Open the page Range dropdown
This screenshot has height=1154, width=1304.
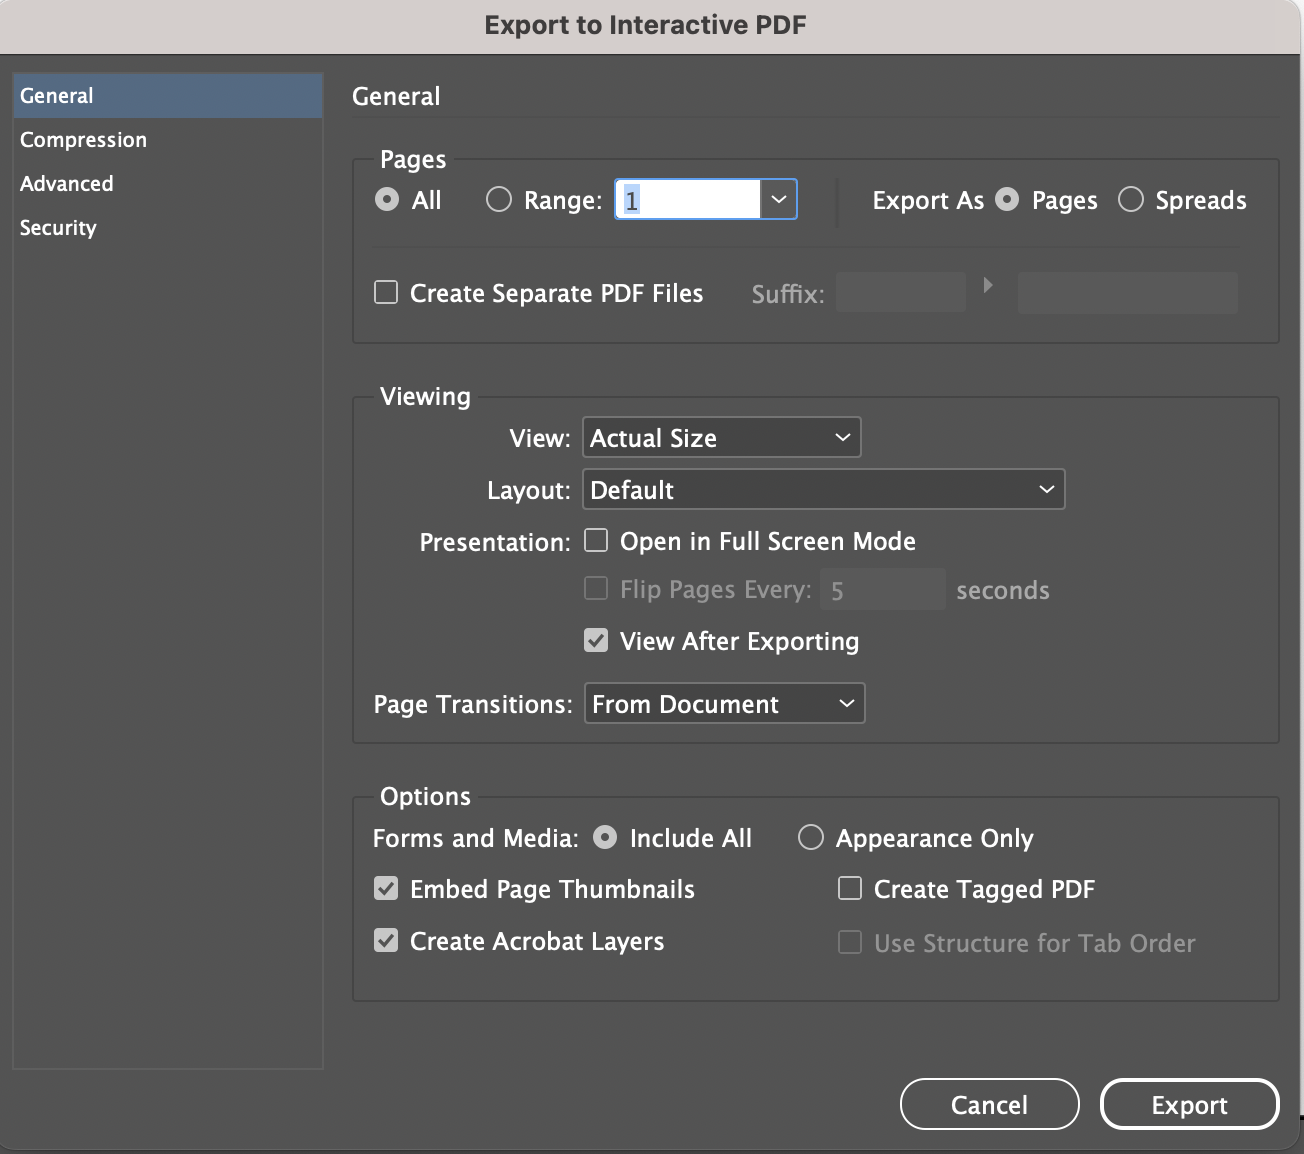tap(779, 199)
